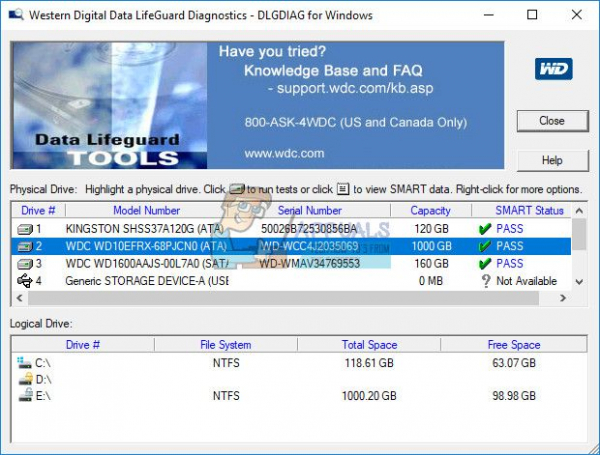Screen dimensions: 600x455
Task: Select WDC WD10EFRX-68PJCN0 model text
Action: [x=146, y=246]
